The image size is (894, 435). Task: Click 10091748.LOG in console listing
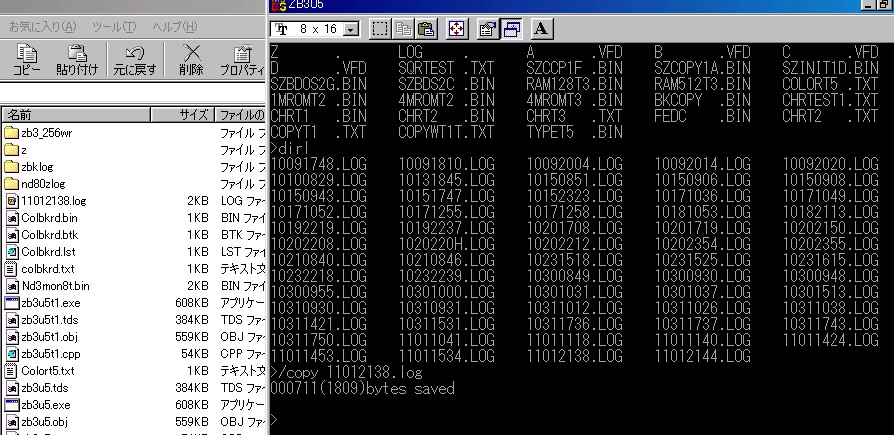coord(318,165)
